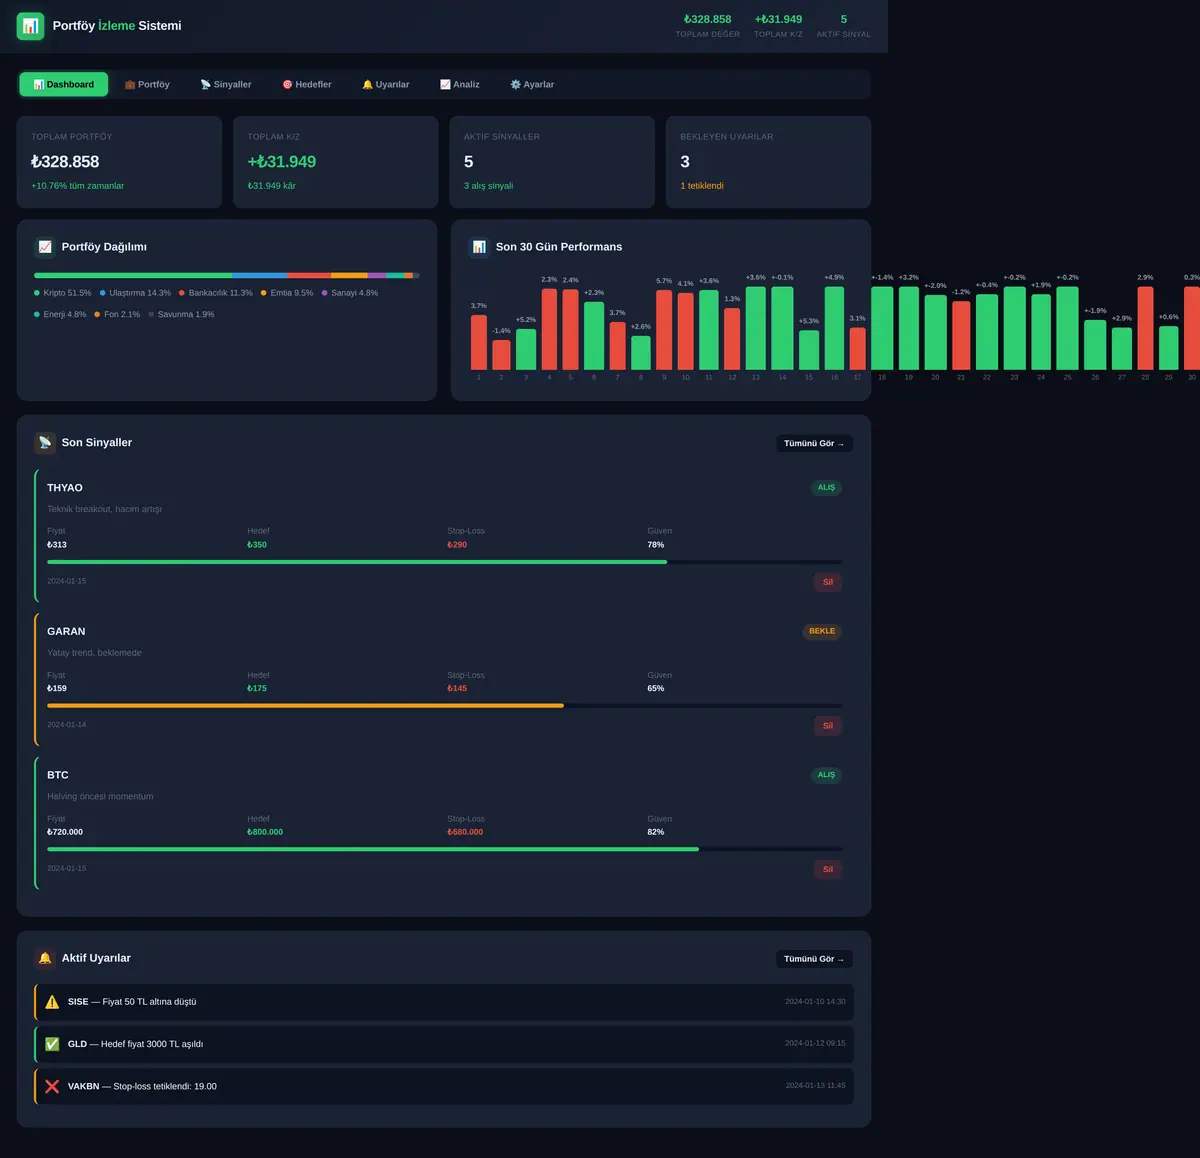
Task: Click the warning triangle icon on SISE alert
Action: [52, 1002]
